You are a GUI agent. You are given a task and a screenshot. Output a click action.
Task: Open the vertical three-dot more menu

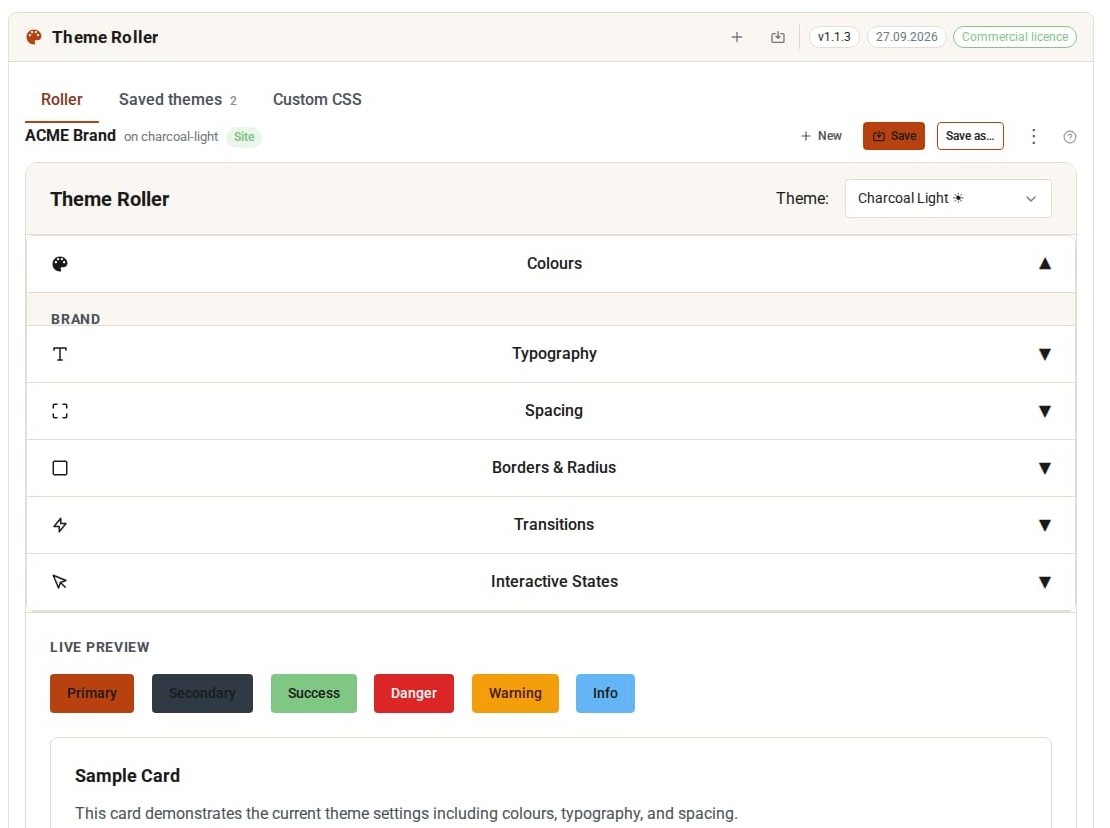click(1033, 136)
